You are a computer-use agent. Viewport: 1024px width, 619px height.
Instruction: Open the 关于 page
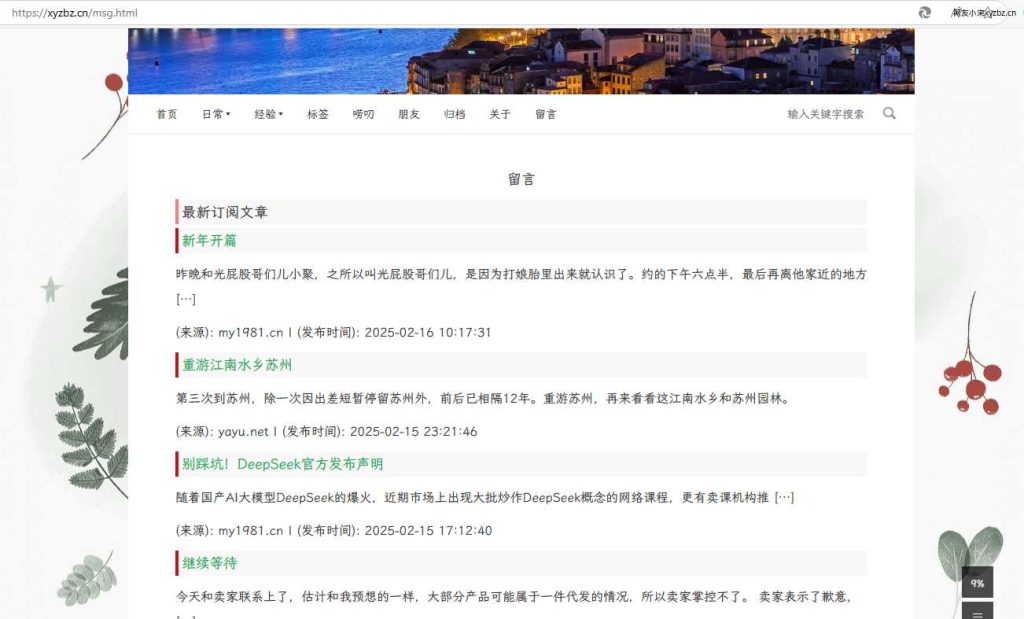coord(500,113)
